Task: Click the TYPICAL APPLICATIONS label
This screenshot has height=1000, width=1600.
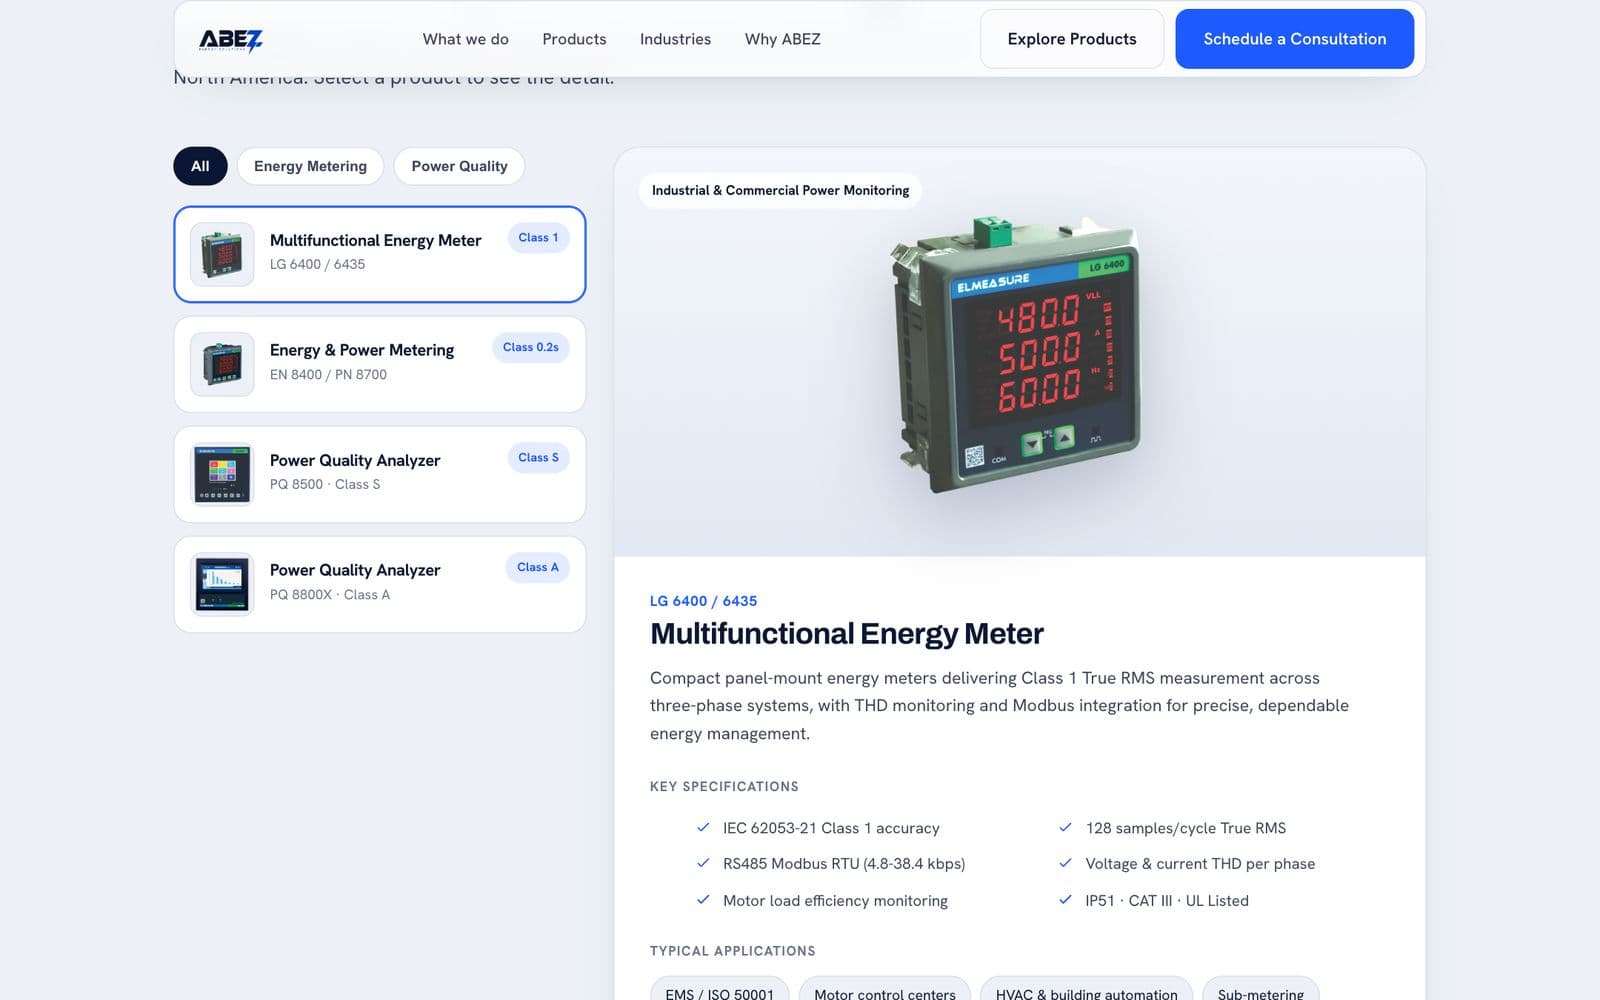Action: 732,951
